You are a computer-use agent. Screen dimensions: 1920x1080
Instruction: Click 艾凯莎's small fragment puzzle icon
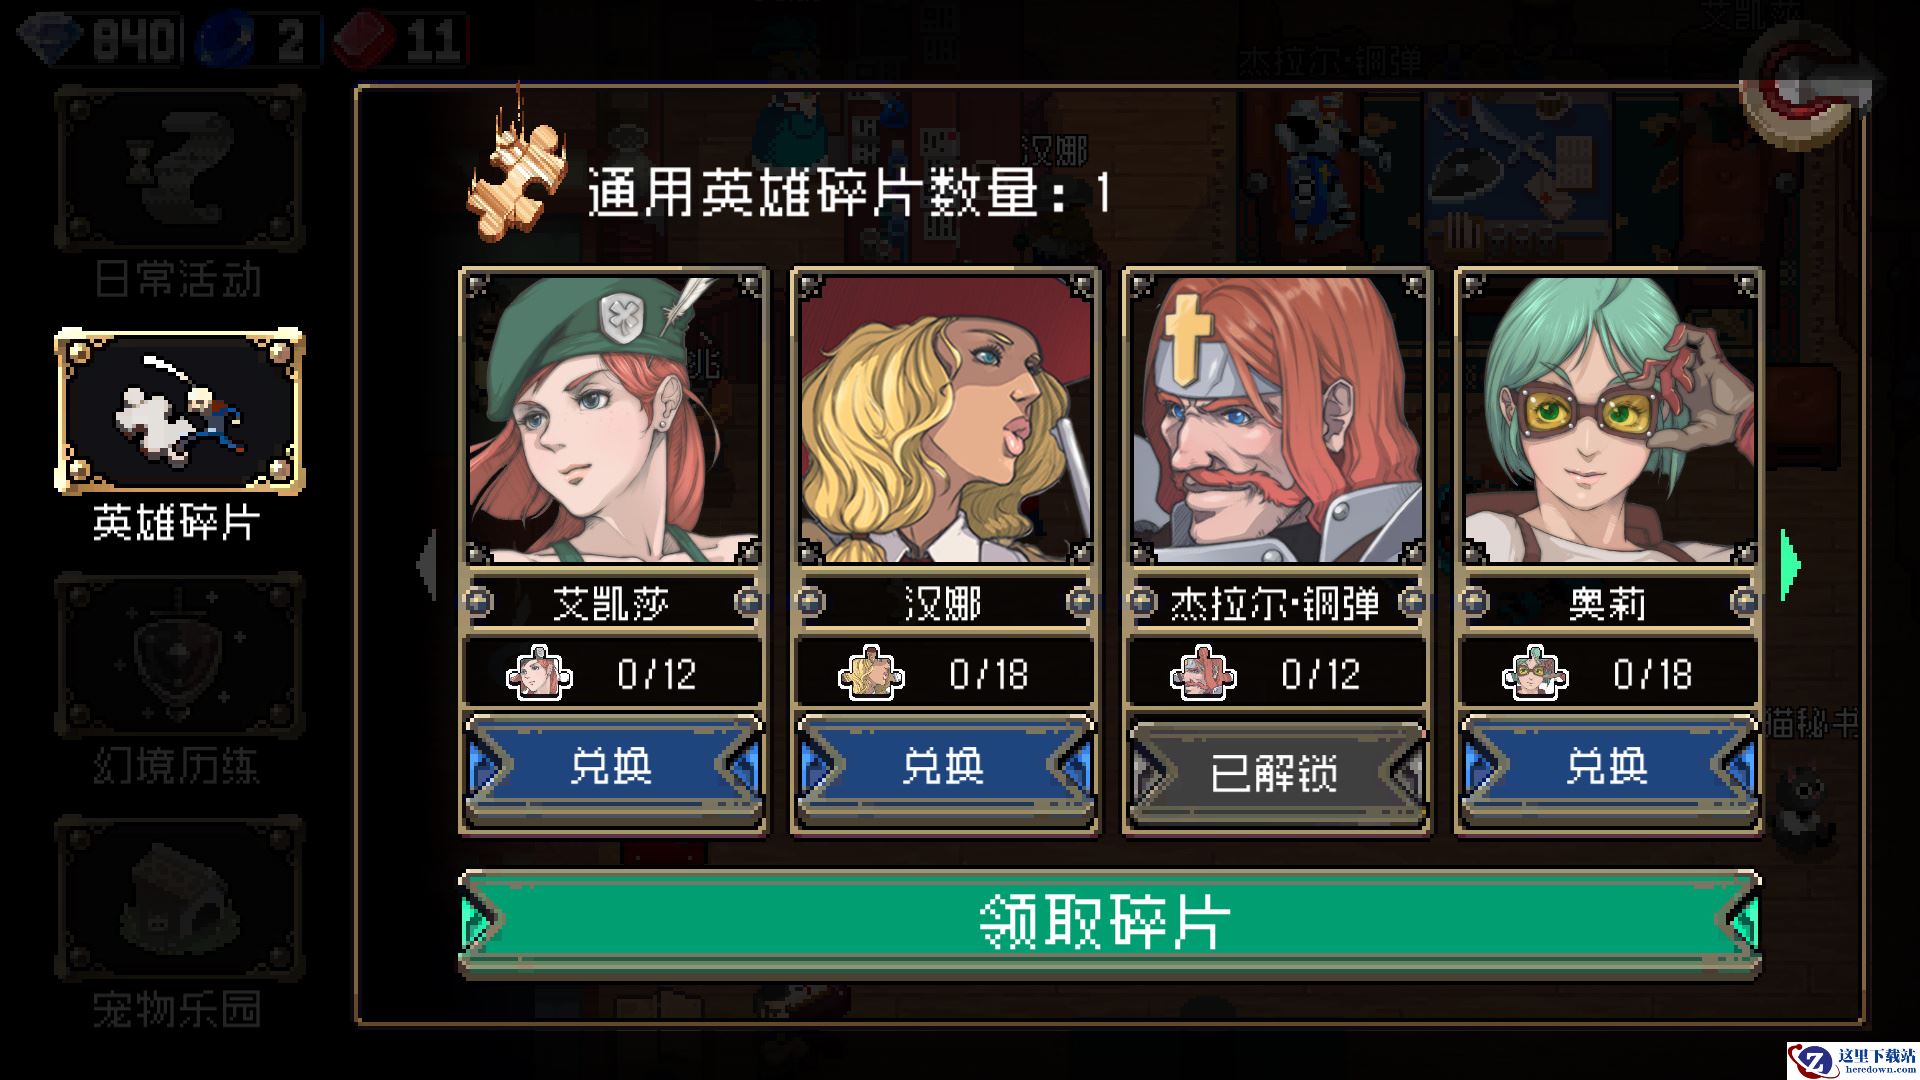[x=540, y=673]
